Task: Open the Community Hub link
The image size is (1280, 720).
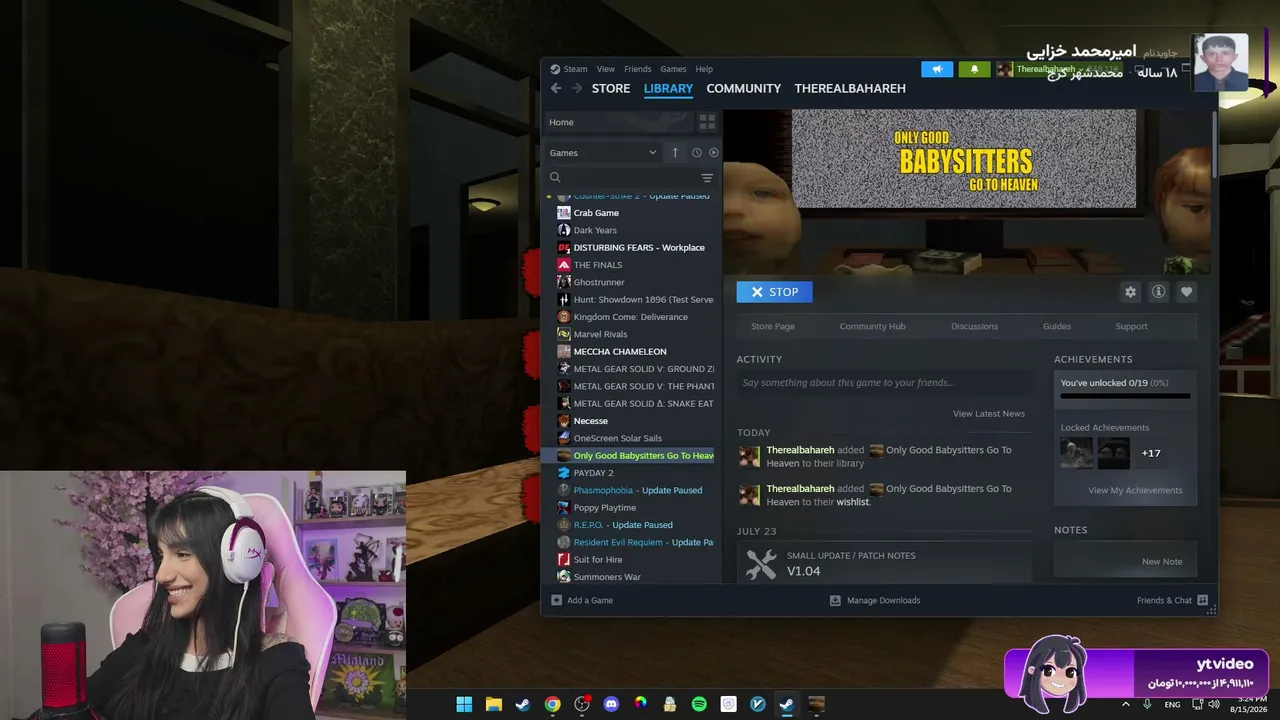Action: coord(872,326)
